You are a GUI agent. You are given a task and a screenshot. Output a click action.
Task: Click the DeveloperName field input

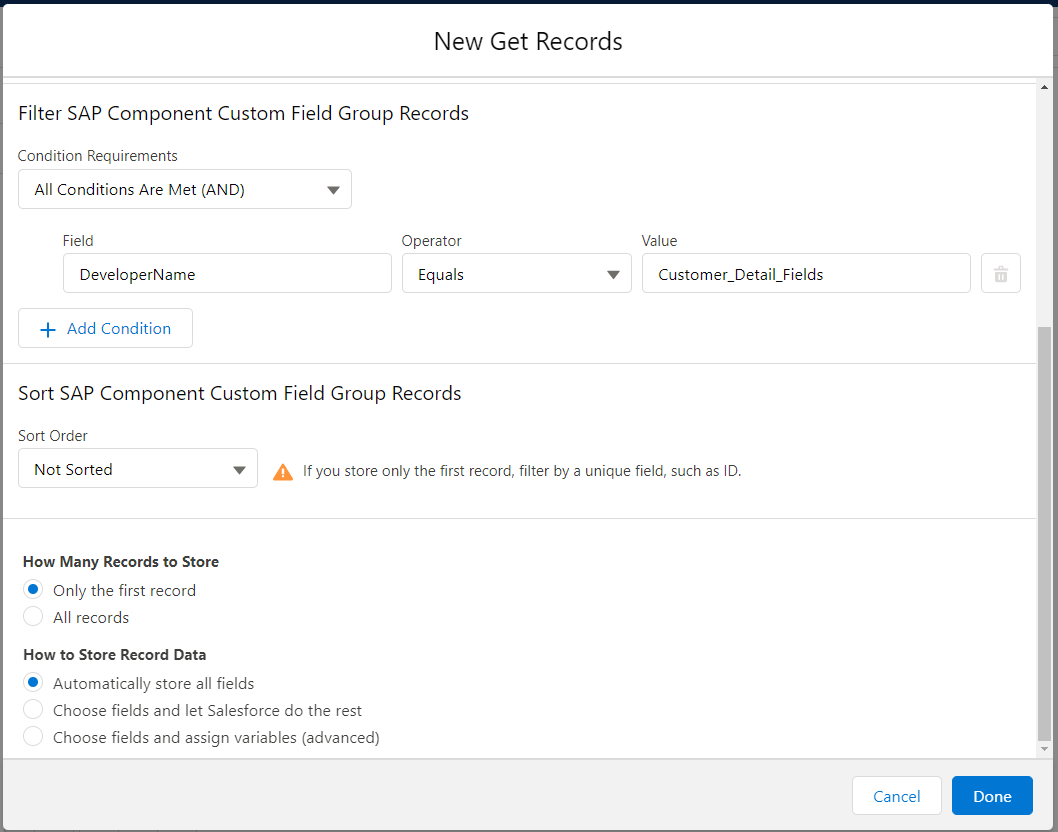point(227,274)
